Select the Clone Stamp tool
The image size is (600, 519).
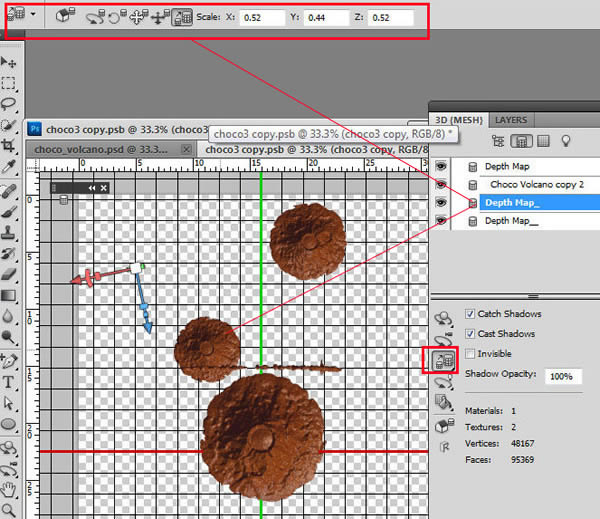(9, 232)
